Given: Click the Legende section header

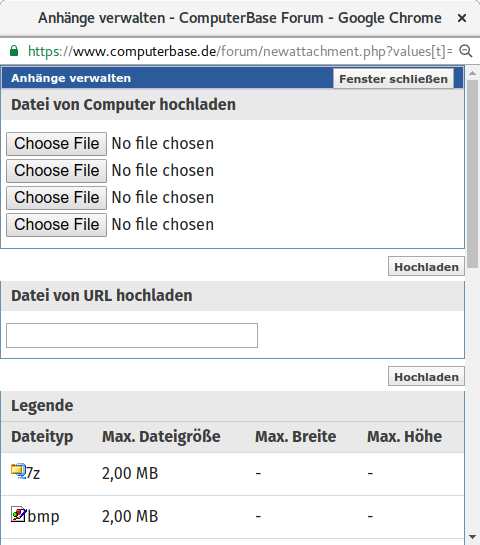Looking at the screenshot, I should (42, 406).
